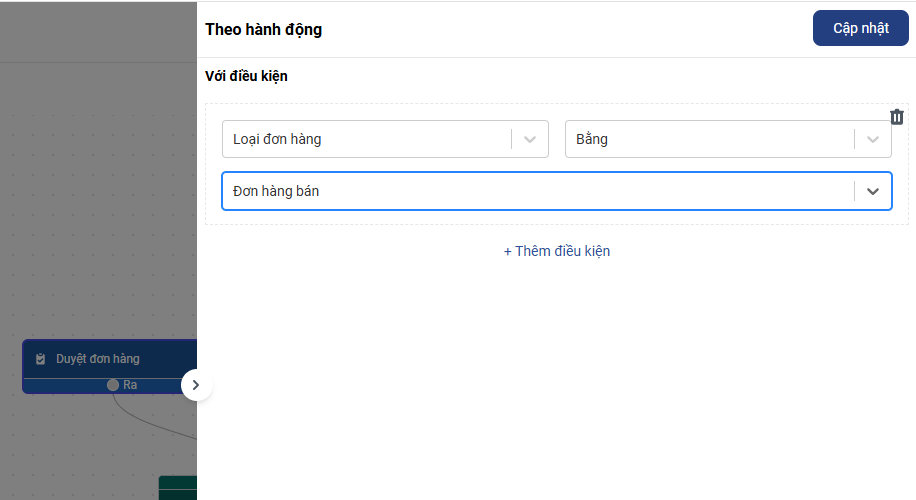Expand the Bằng operator dropdown arrow
Screen dimensions: 916x500
873,139
